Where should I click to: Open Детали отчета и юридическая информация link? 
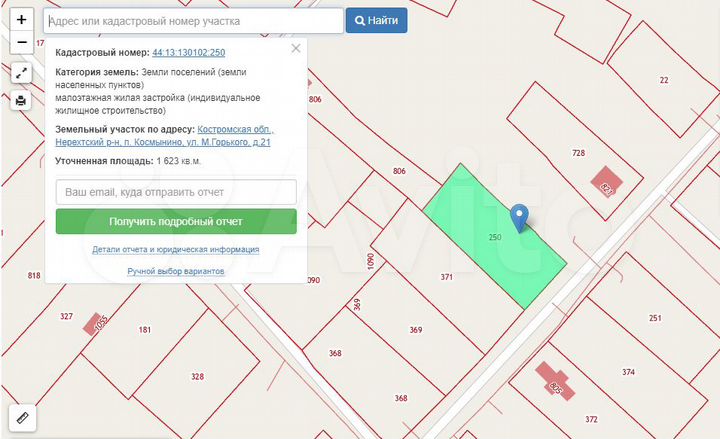pyautogui.click(x=176, y=250)
